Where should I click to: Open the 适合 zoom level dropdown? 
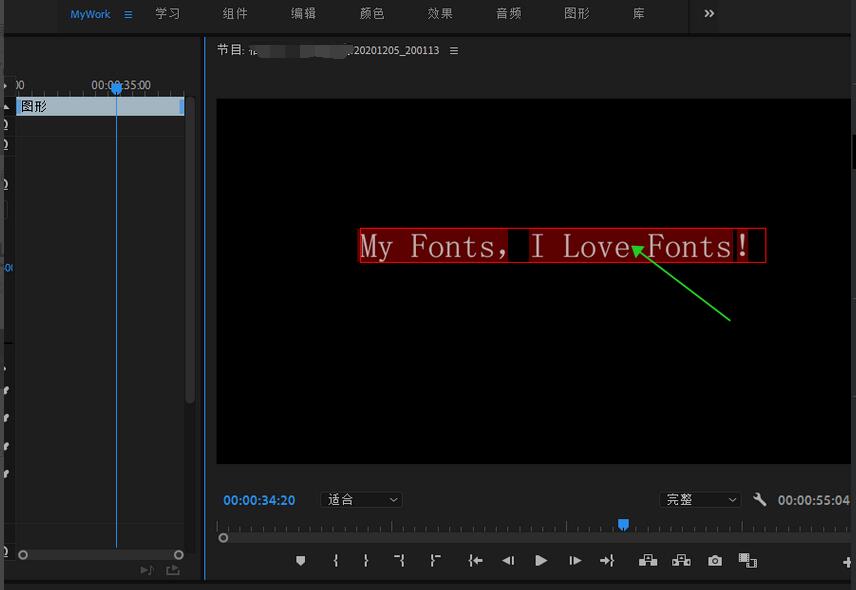(x=361, y=500)
